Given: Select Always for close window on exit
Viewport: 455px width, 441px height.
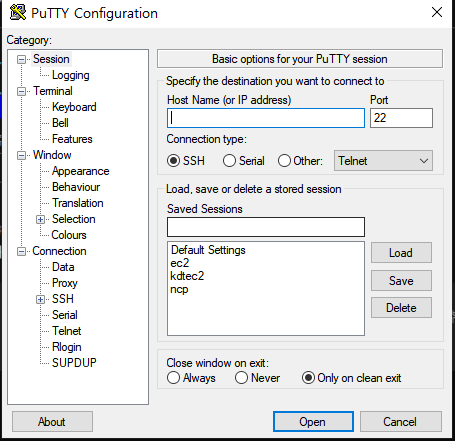Looking at the screenshot, I should point(173,378).
